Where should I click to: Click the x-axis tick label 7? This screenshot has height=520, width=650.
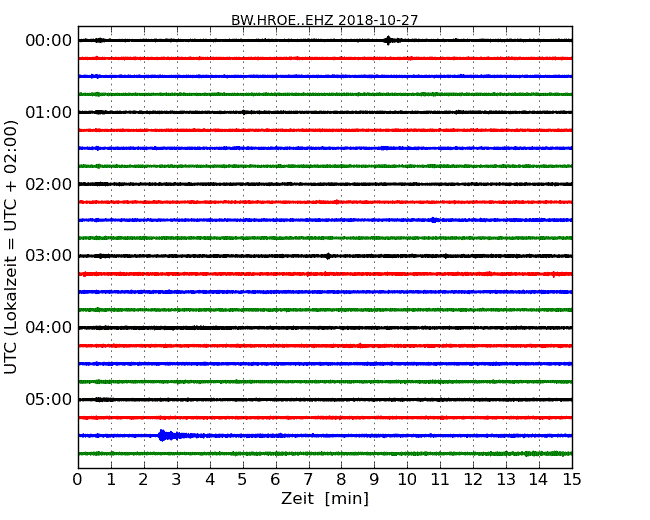tap(308, 479)
